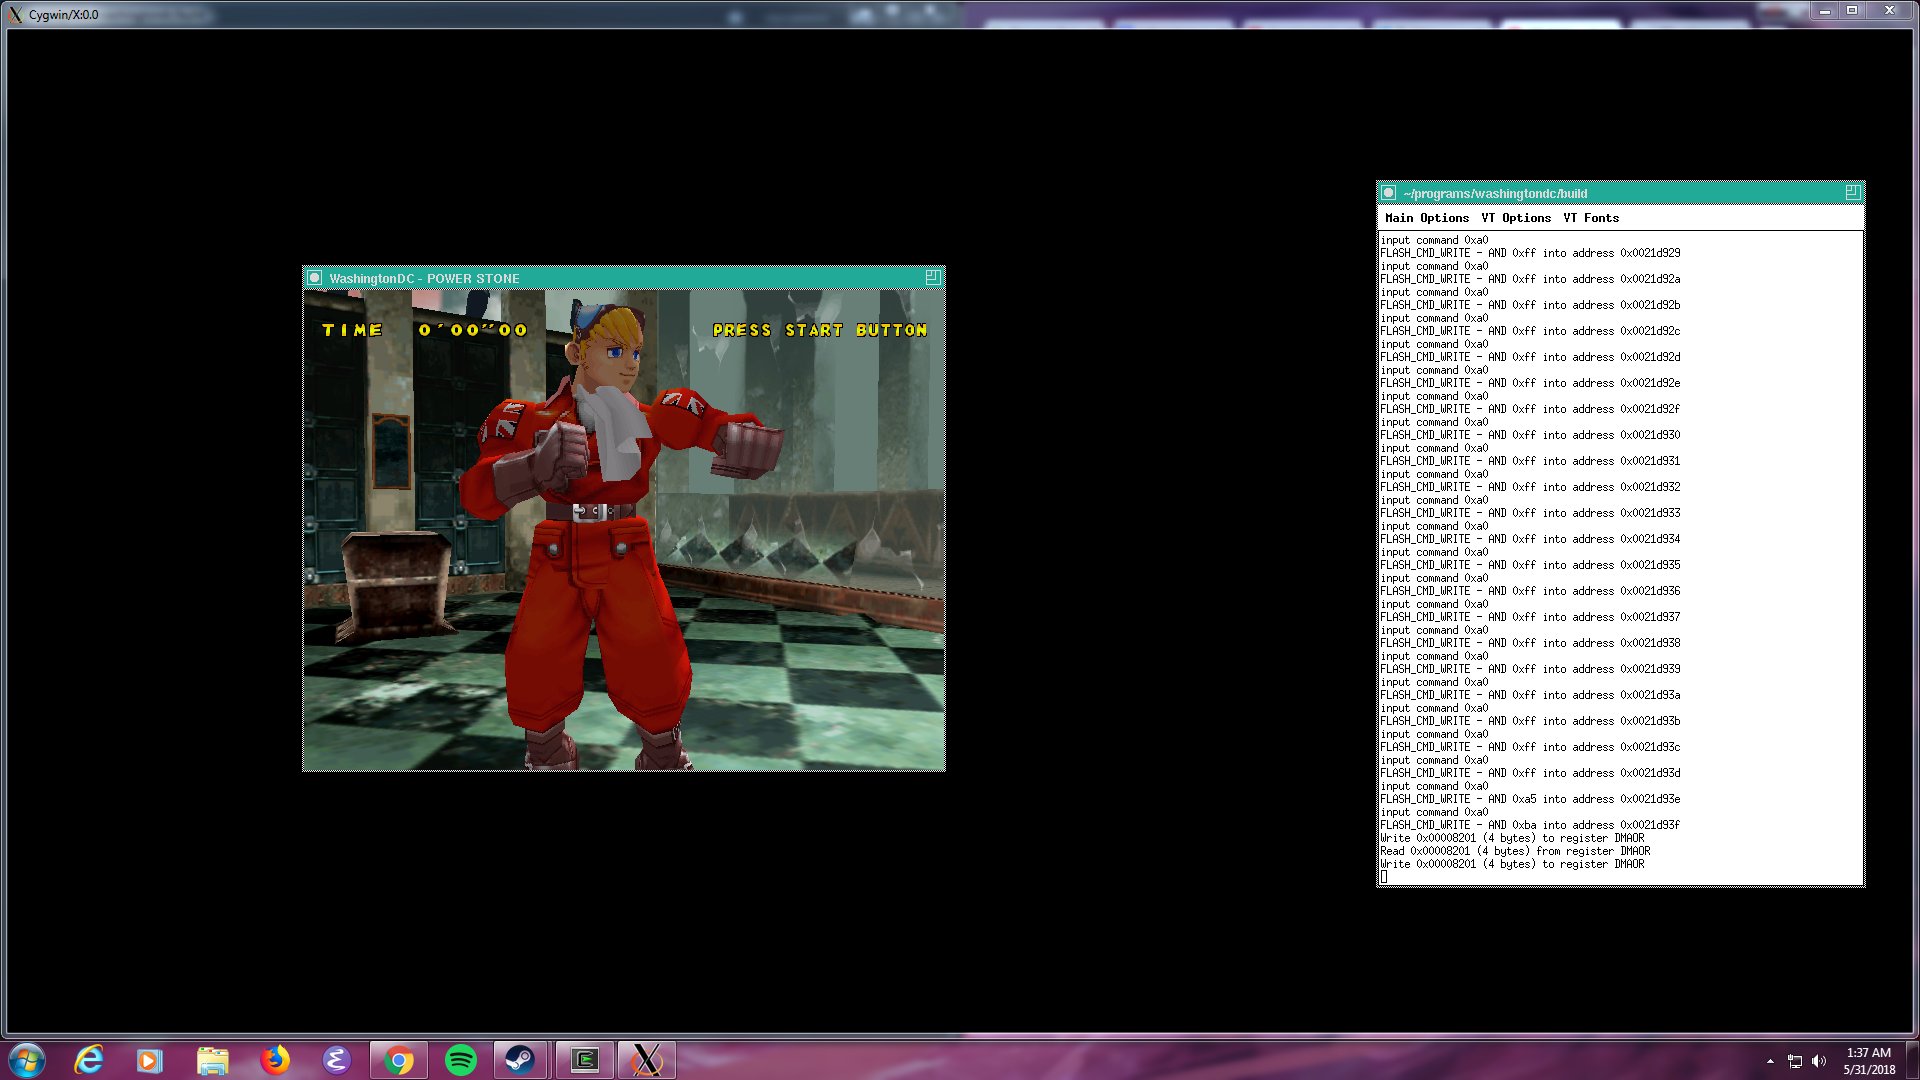Click line ending with address 0x0021d93f

pos(1530,825)
